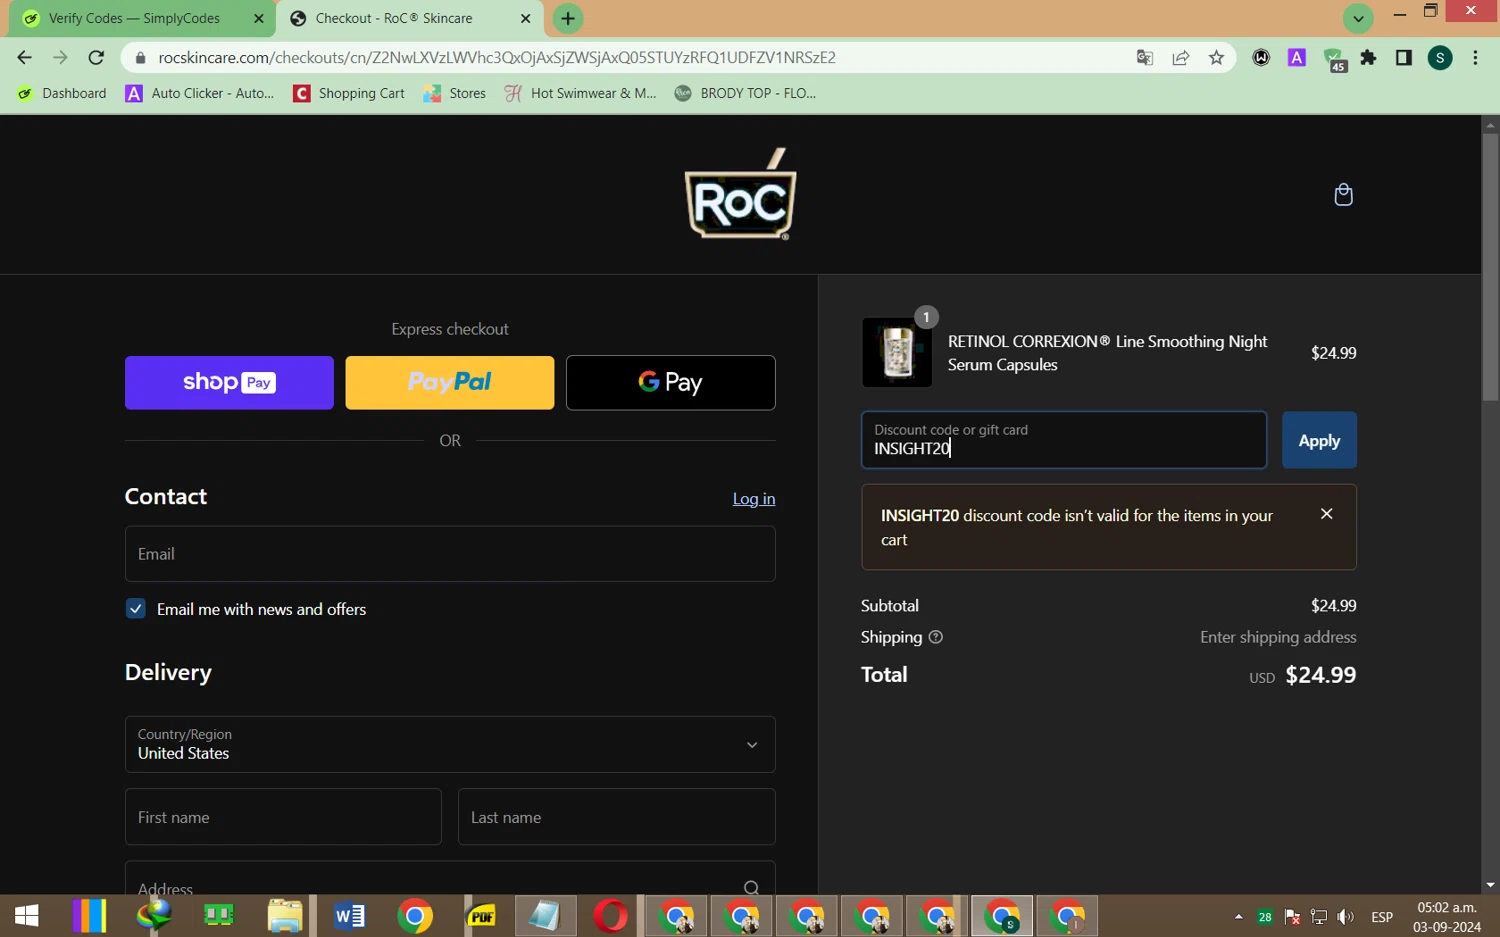The height and width of the screenshot is (937, 1500).
Task: Open the Extensions puzzle piece icon
Action: (x=1368, y=58)
